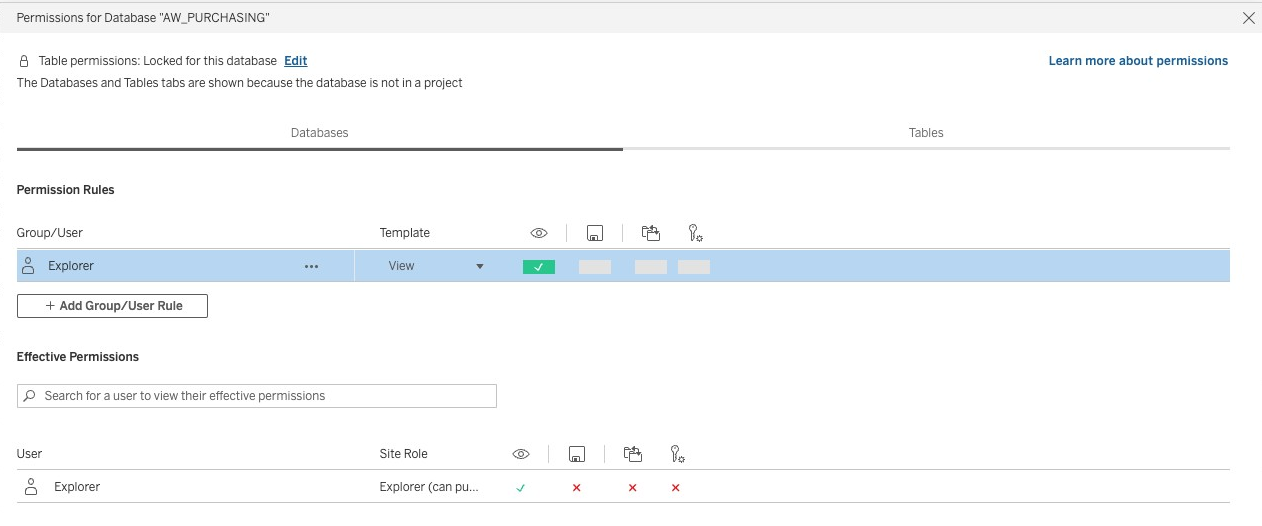Open the Template dropdown showing View
Screen dimensions: 1262x526
pos(436,267)
